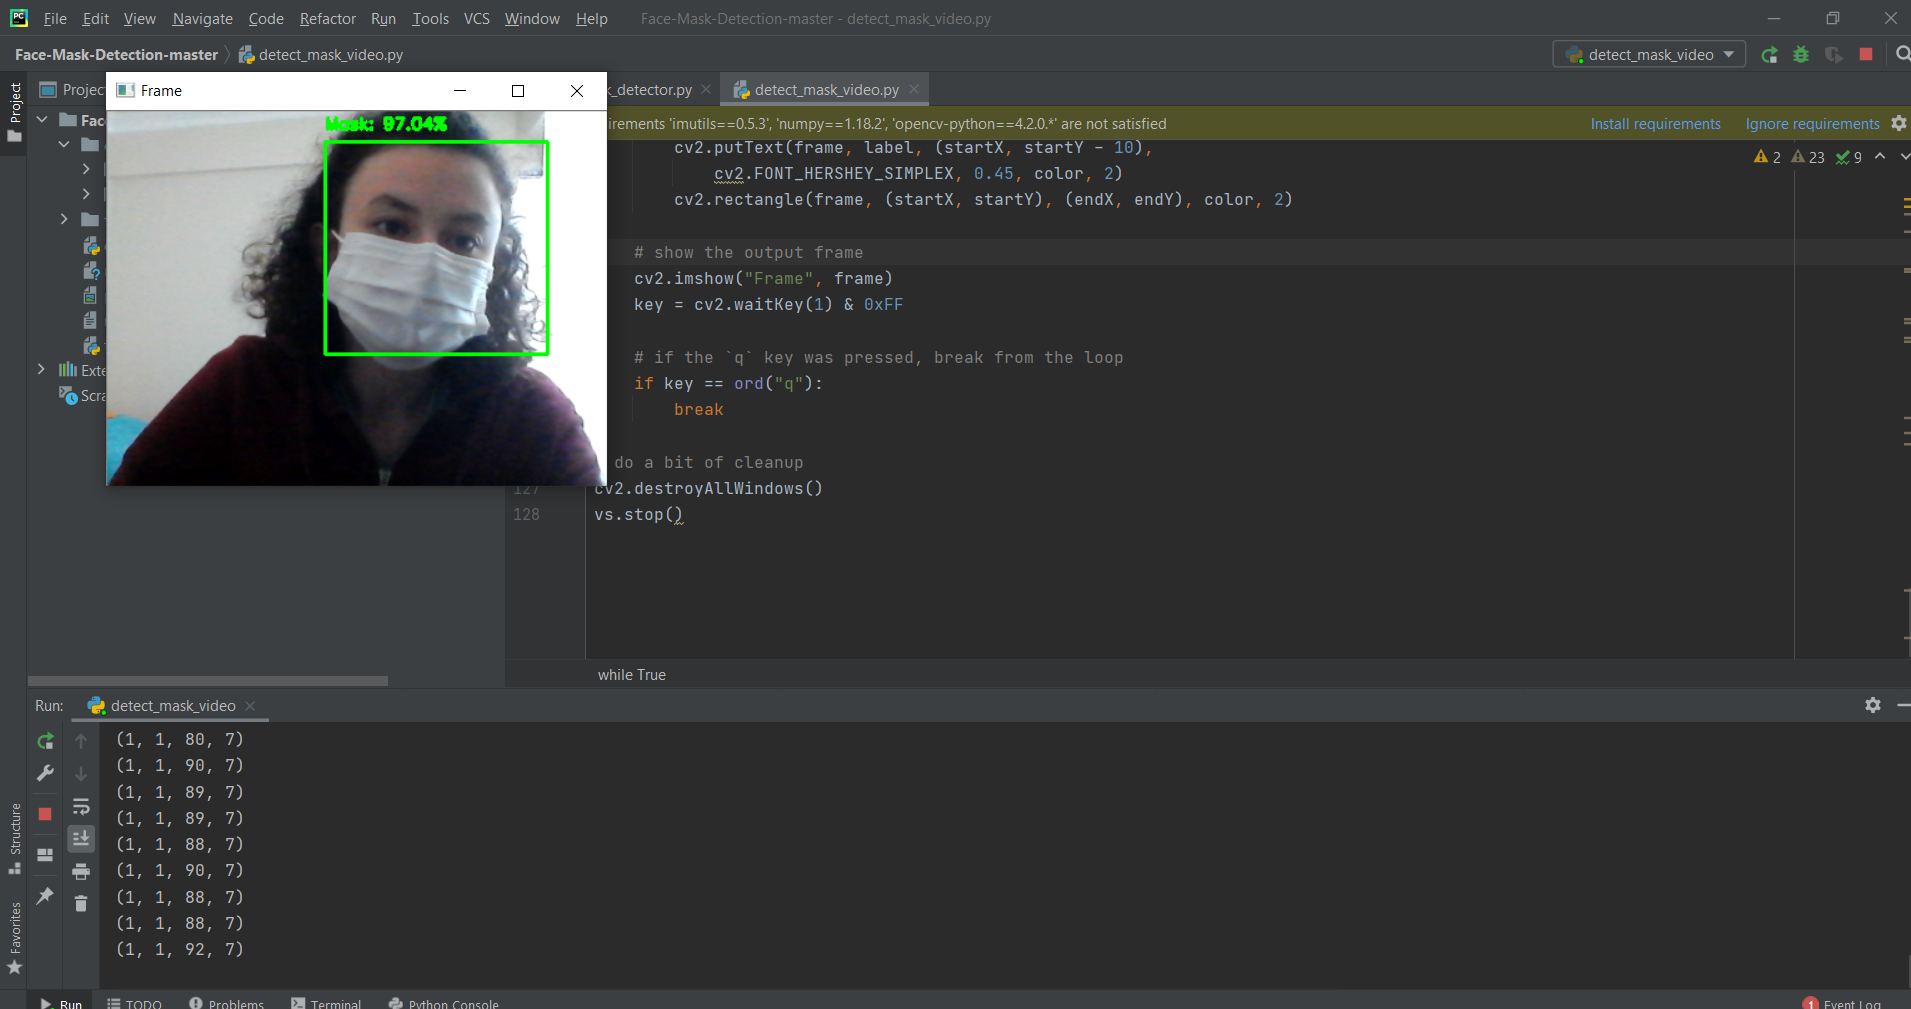Go to previous highlighted error arrow
Screen dimensions: 1911x1009
pos(1880,157)
